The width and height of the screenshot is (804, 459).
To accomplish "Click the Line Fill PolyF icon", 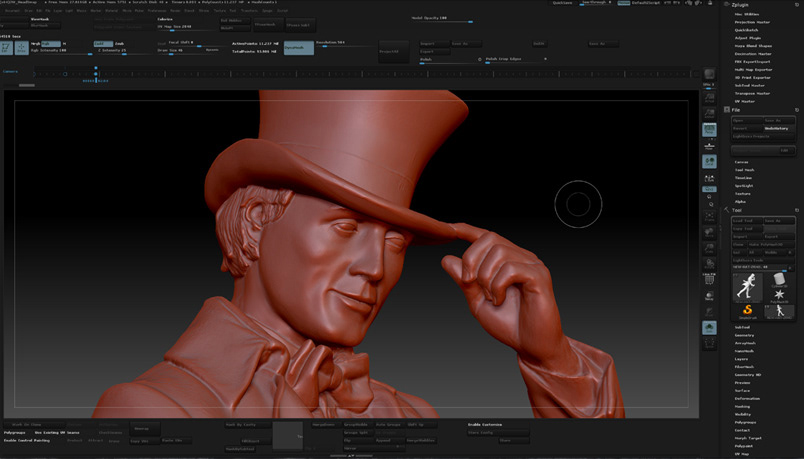I will click(x=709, y=278).
